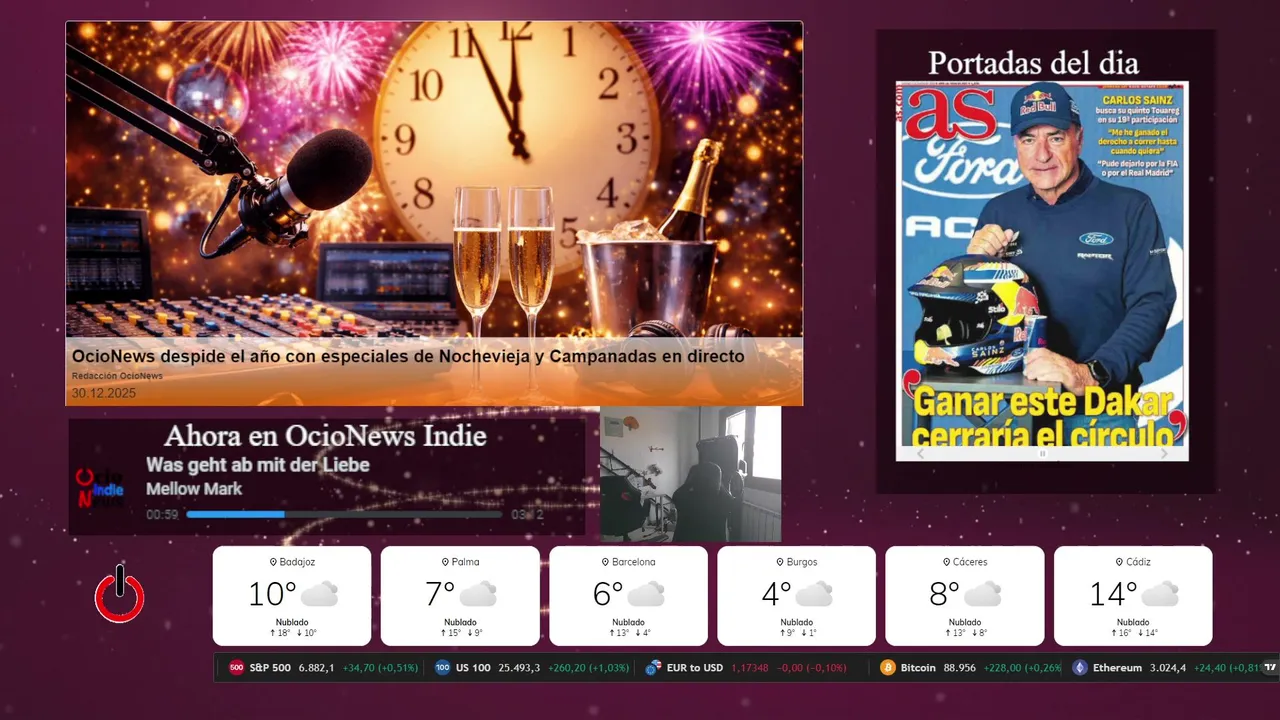Pause the Portadas del dia slideshow
The image size is (1280, 720).
(1042, 453)
